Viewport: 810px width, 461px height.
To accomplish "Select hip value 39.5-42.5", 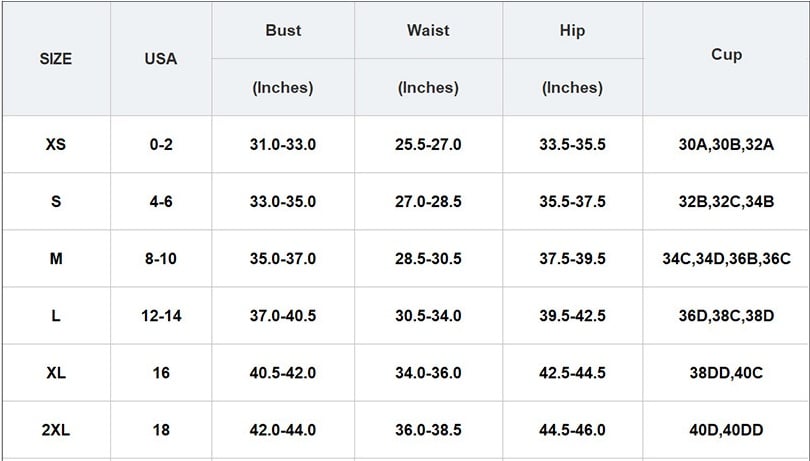I will coord(572,316).
